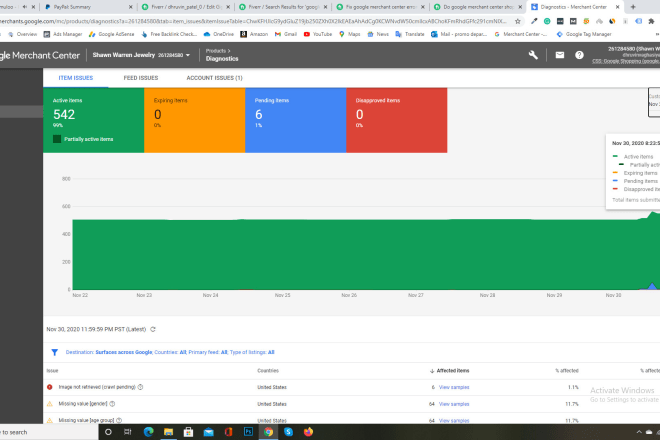The image size is (660, 440).
Task: Switch to Fix google merchant center browser tab
Action: (380, 7)
